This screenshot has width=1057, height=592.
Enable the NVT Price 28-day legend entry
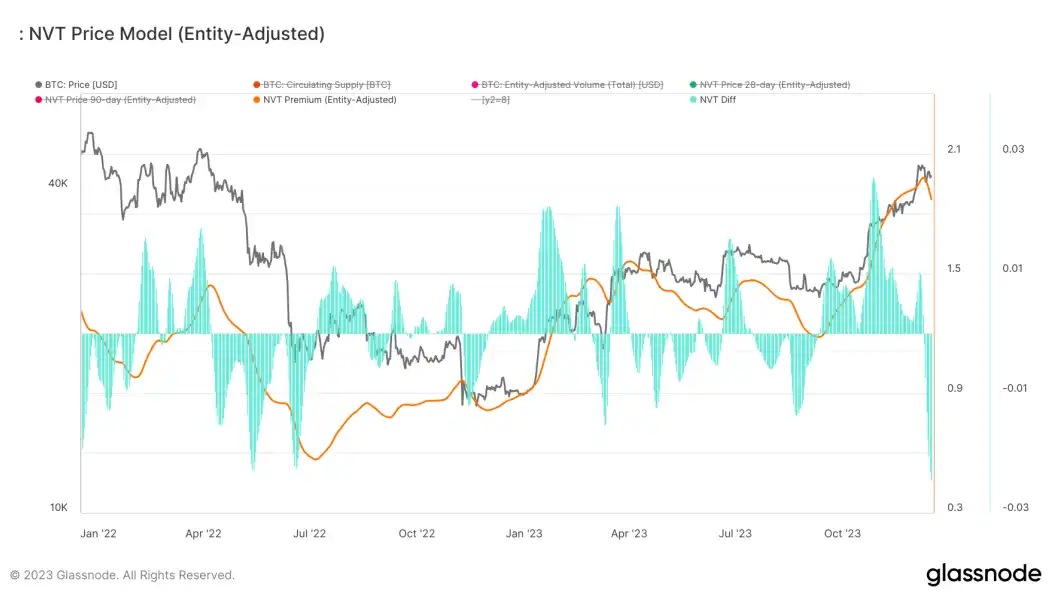775,85
